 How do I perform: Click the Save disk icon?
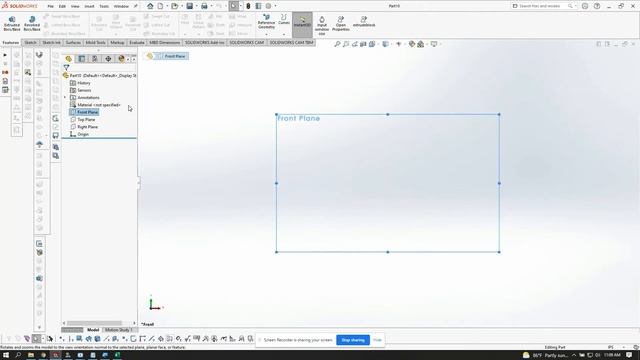tap(189, 6)
